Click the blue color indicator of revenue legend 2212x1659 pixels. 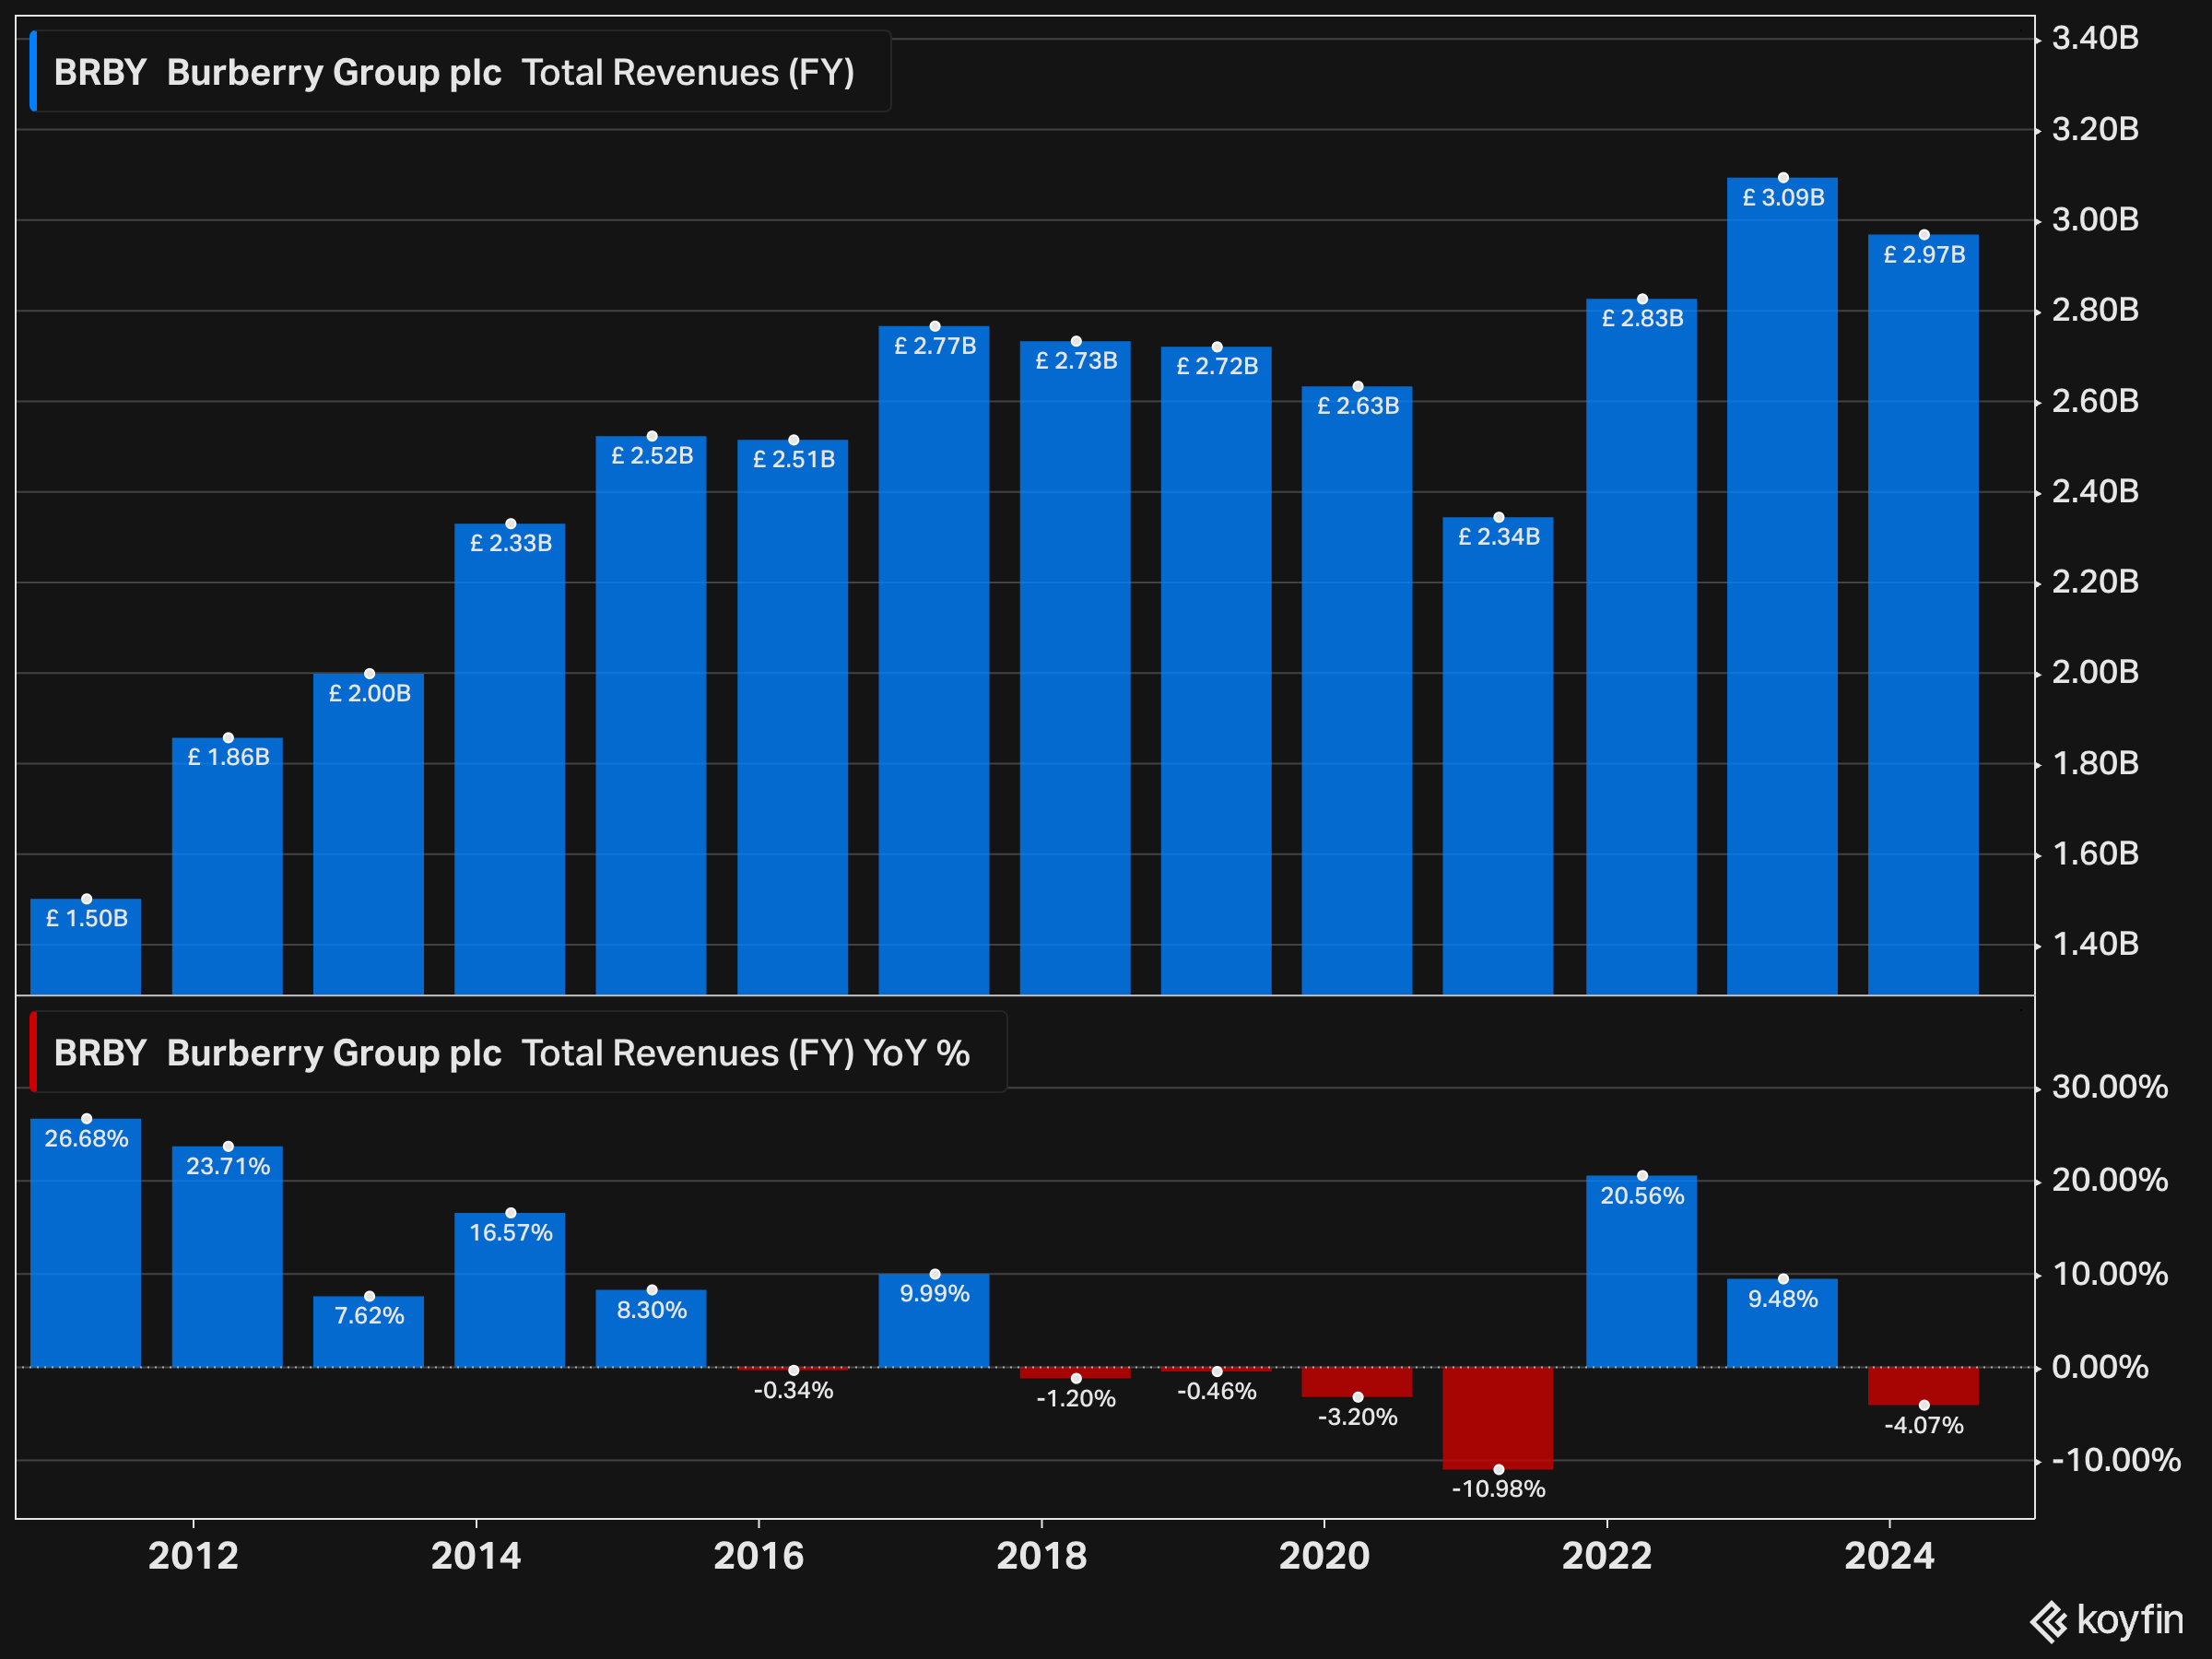pos(33,71)
